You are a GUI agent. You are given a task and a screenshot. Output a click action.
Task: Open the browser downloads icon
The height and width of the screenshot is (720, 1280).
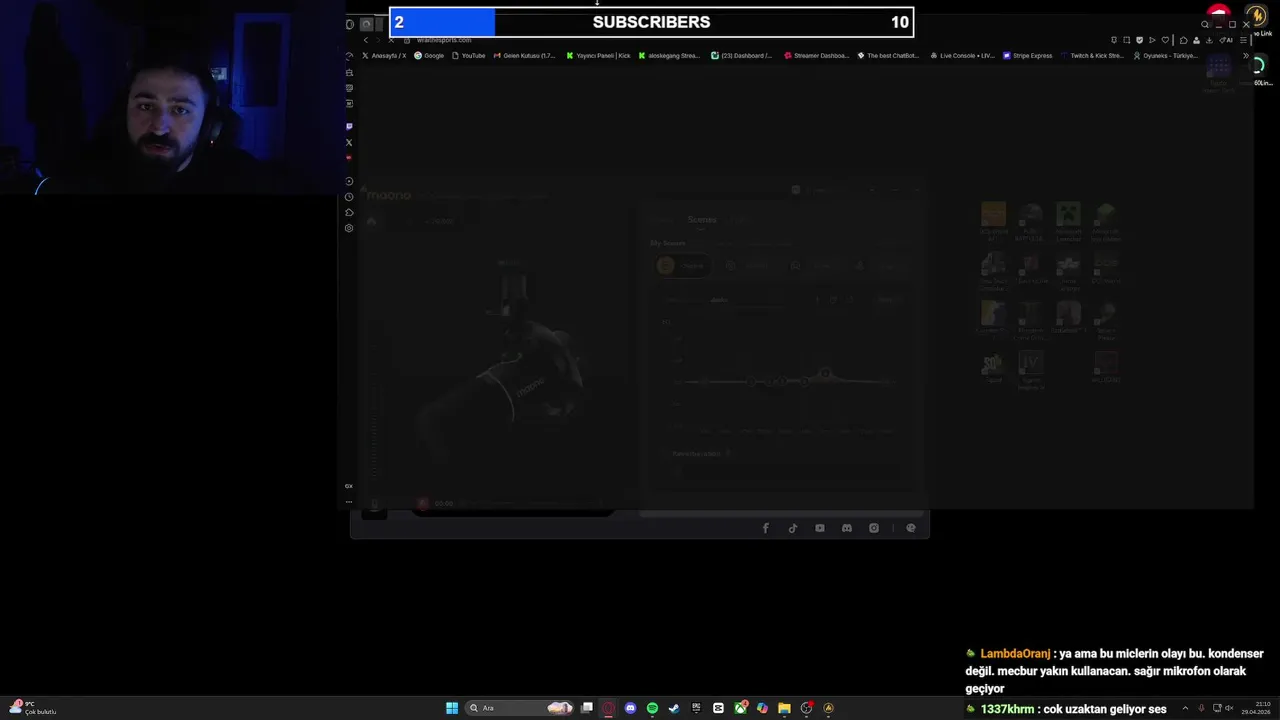[x=1209, y=40]
